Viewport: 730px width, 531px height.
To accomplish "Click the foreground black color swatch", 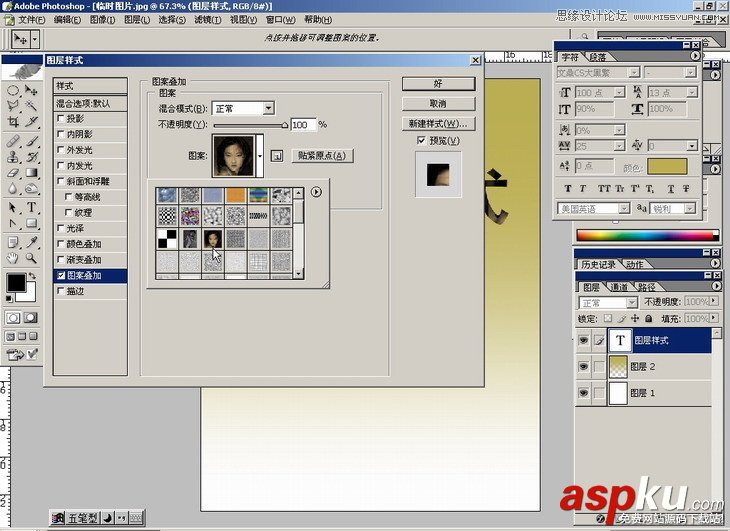I will [16, 283].
